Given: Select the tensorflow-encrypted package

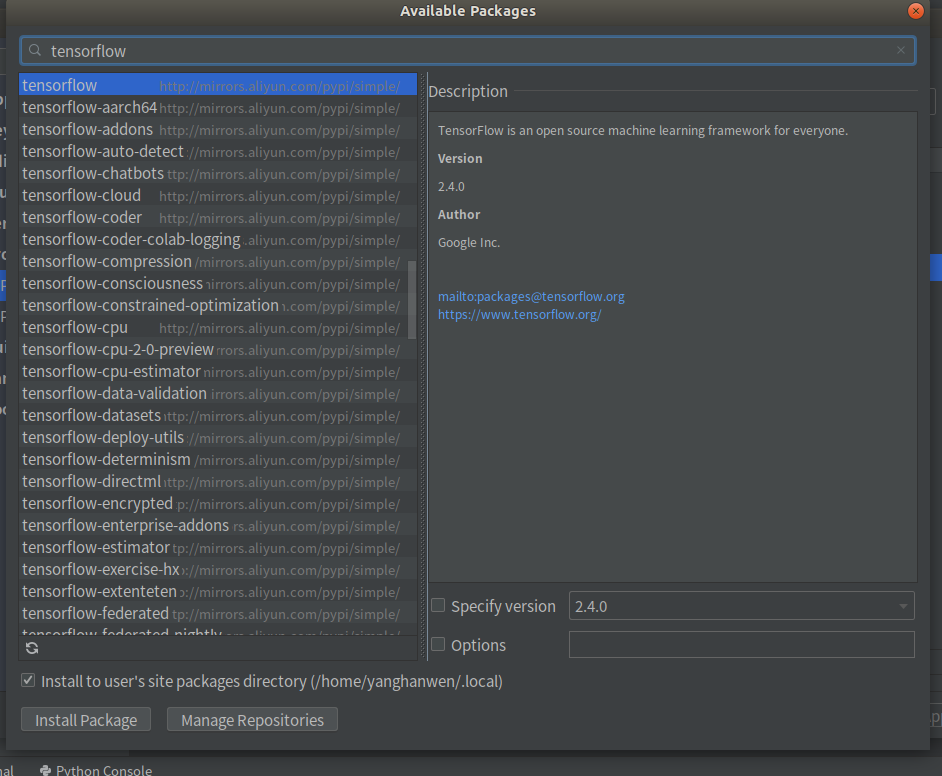Looking at the screenshot, I should [x=218, y=504].
